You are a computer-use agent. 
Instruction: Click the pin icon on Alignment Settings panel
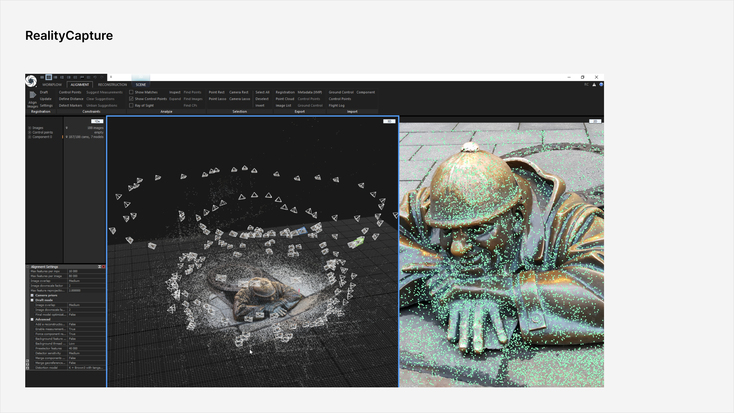(99, 267)
